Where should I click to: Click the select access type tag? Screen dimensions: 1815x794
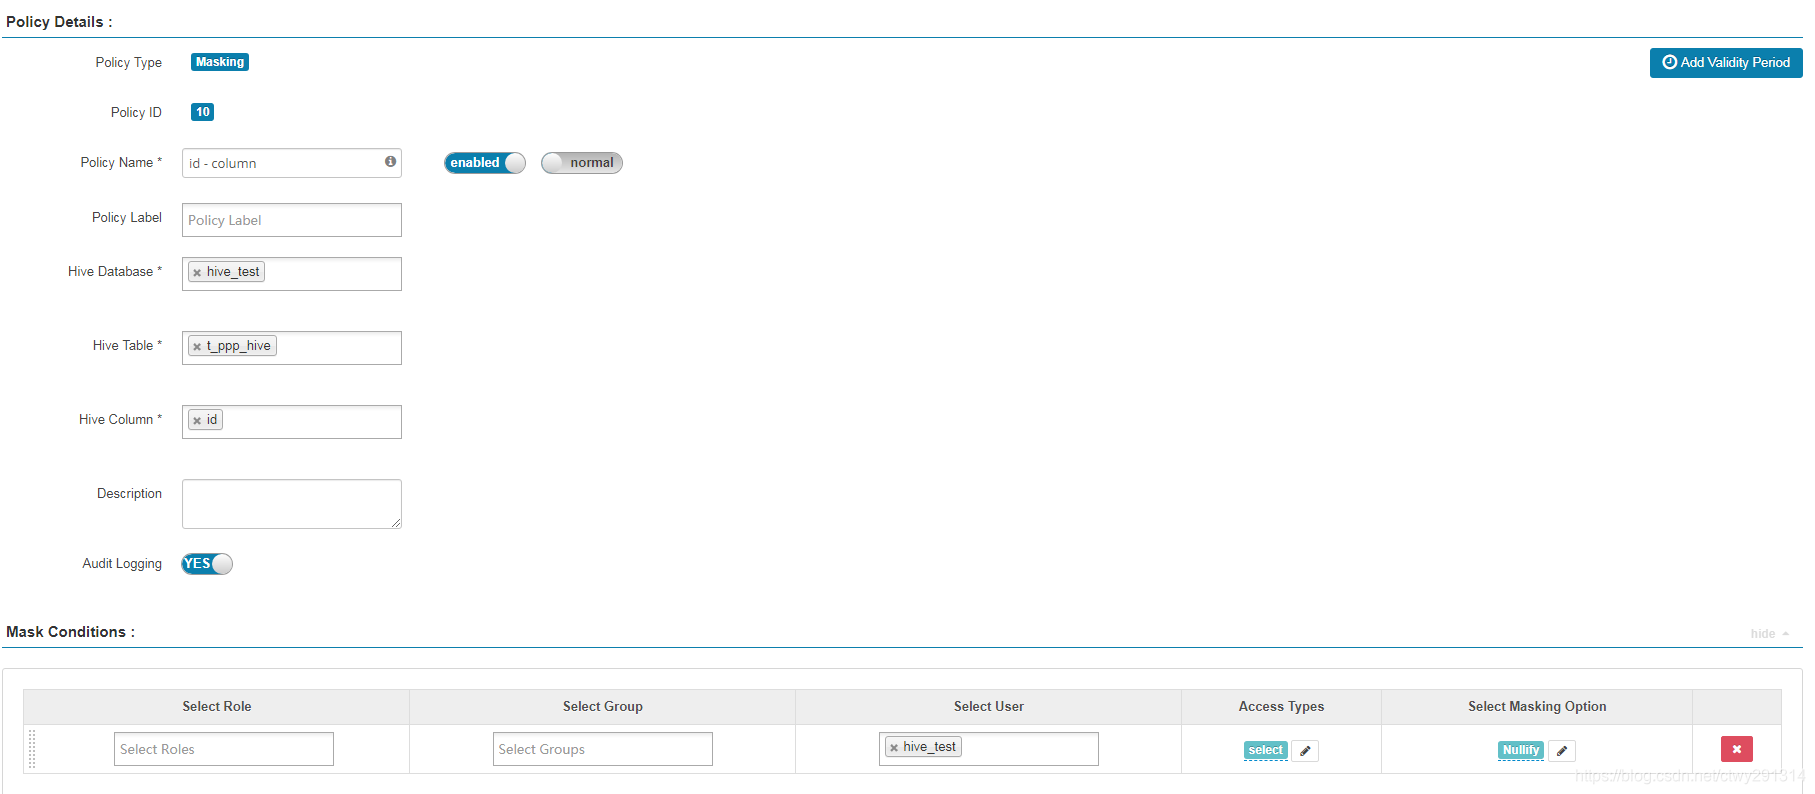tap(1266, 750)
